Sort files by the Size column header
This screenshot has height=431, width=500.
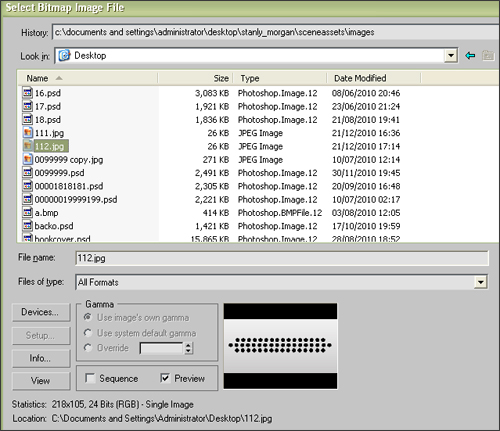(195, 78)
